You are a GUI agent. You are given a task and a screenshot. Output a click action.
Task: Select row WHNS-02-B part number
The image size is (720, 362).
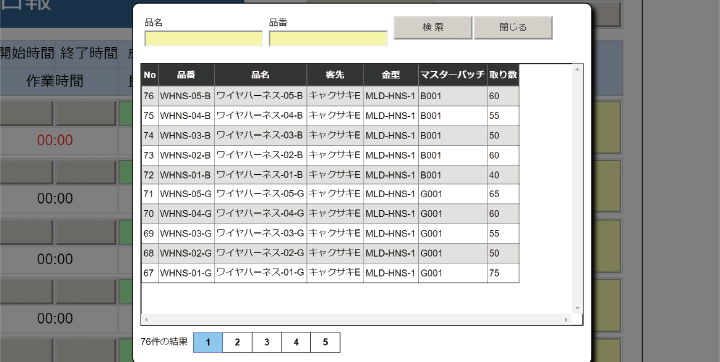pos(185,155)
